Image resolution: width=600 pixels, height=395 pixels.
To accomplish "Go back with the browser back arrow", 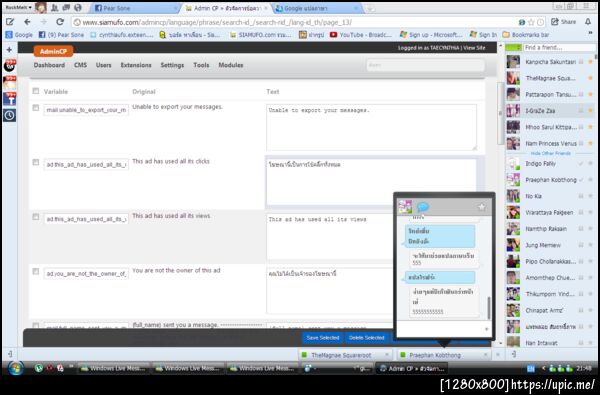I will pos(27,22).
